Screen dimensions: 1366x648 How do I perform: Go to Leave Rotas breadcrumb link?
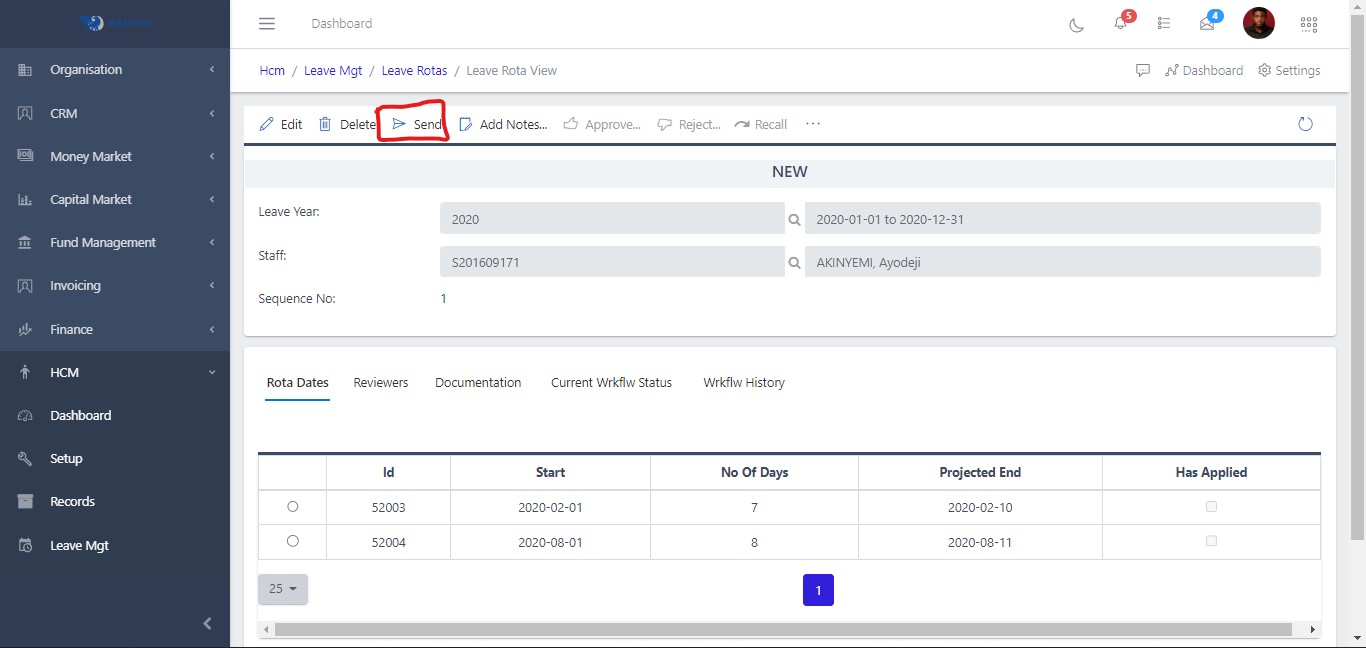414,71
